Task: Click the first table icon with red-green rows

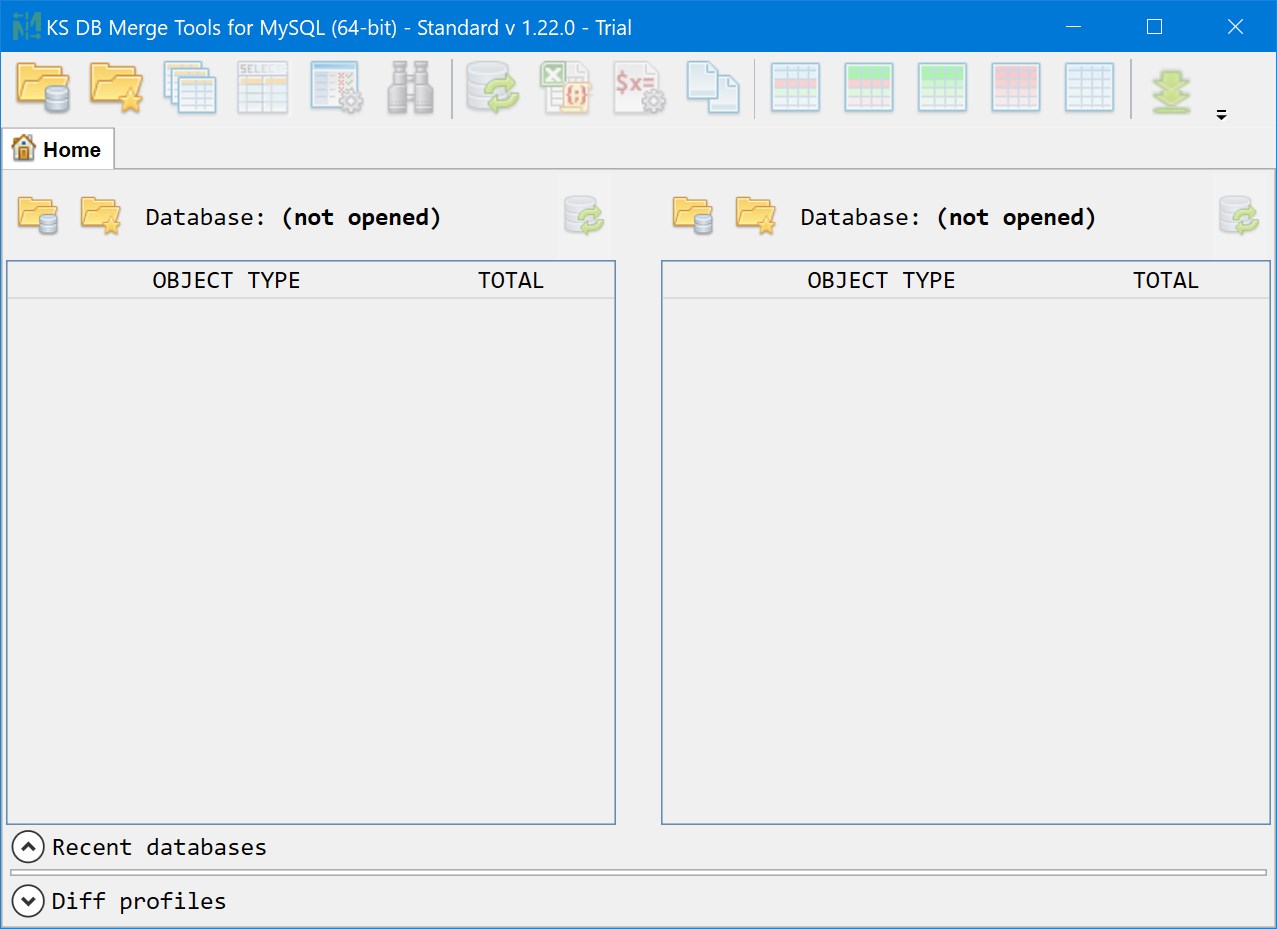Action: tap(796, 88)
